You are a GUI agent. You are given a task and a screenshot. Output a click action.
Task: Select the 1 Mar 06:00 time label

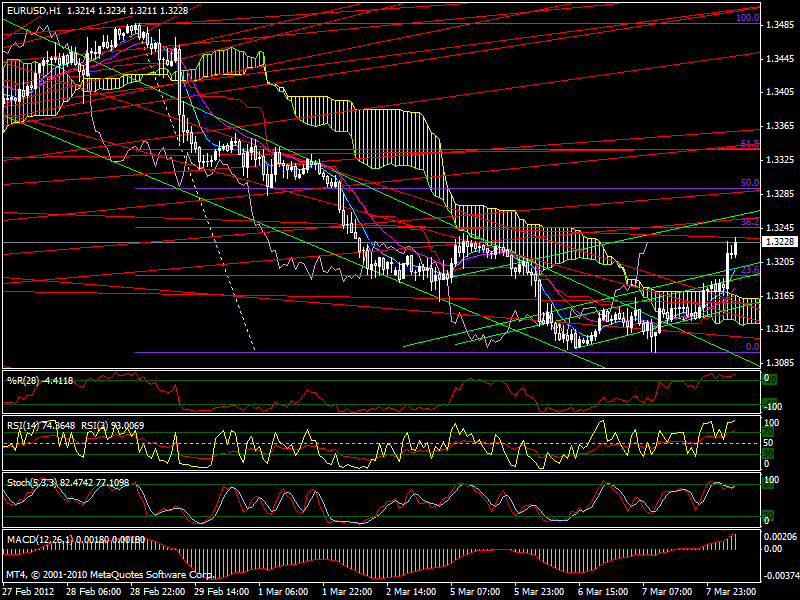click(283, 592)
